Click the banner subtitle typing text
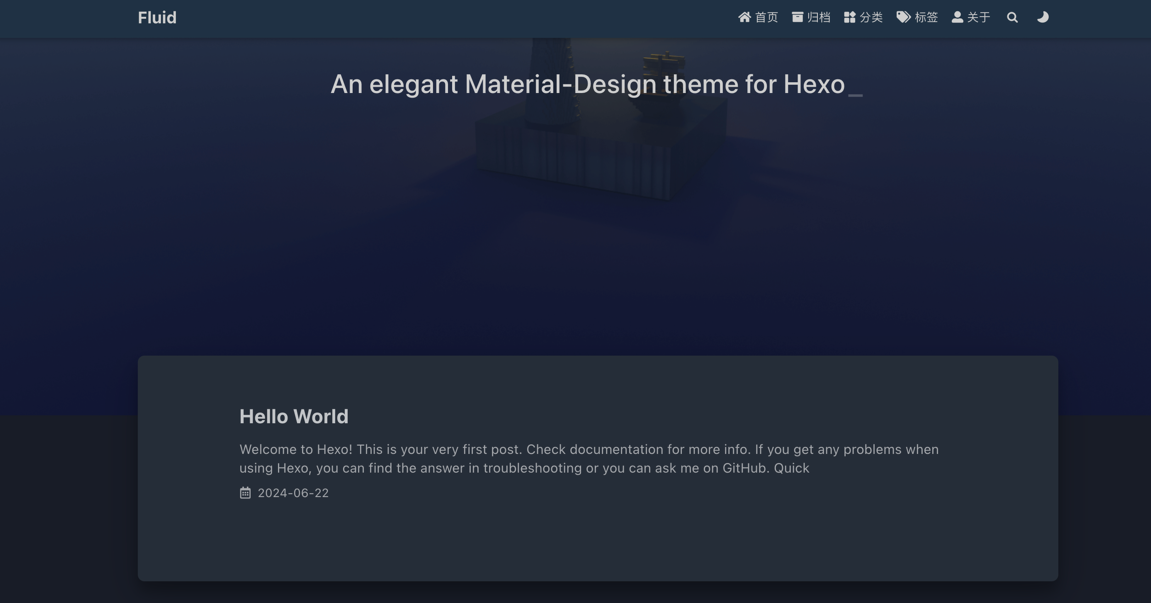Viewport: 1151px width, 603px height. tap(587, 85)
